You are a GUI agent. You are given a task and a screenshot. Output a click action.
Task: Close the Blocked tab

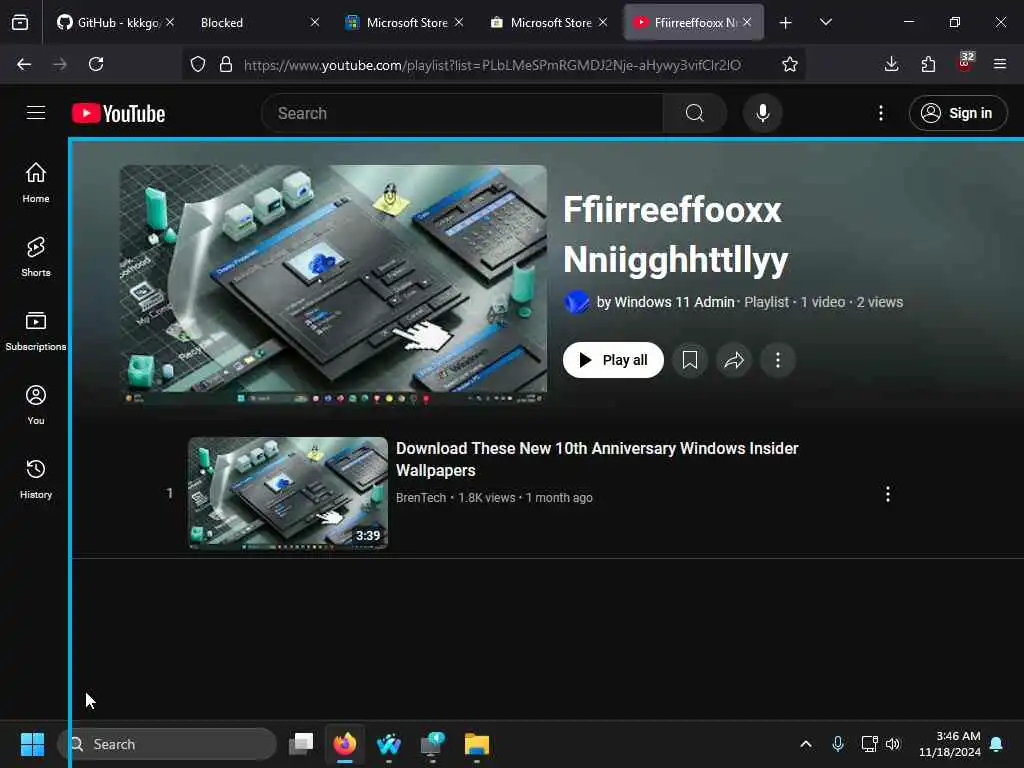click(315, 22)
